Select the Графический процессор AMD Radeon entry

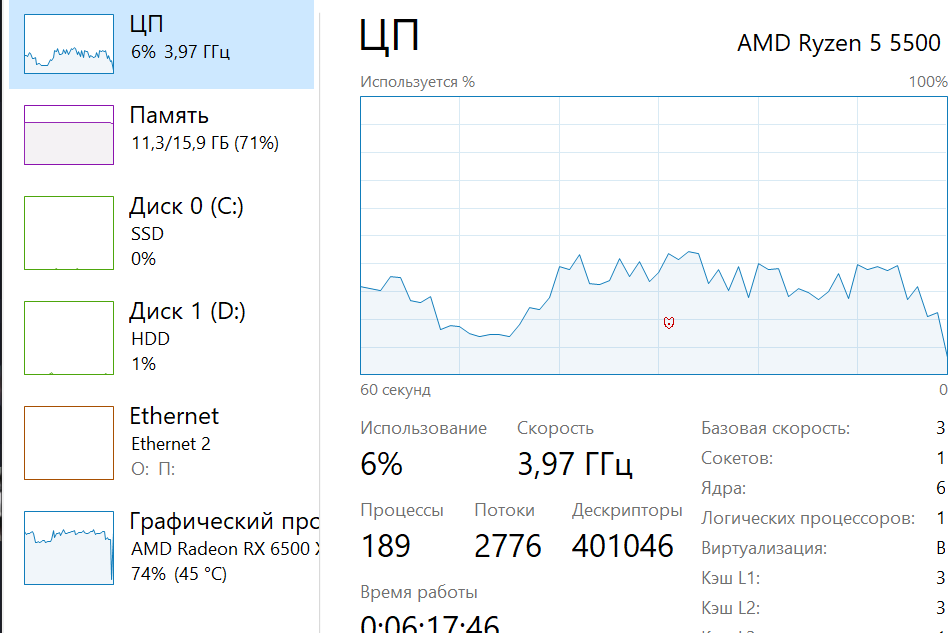pyautogui.click(x=161, y=547)
